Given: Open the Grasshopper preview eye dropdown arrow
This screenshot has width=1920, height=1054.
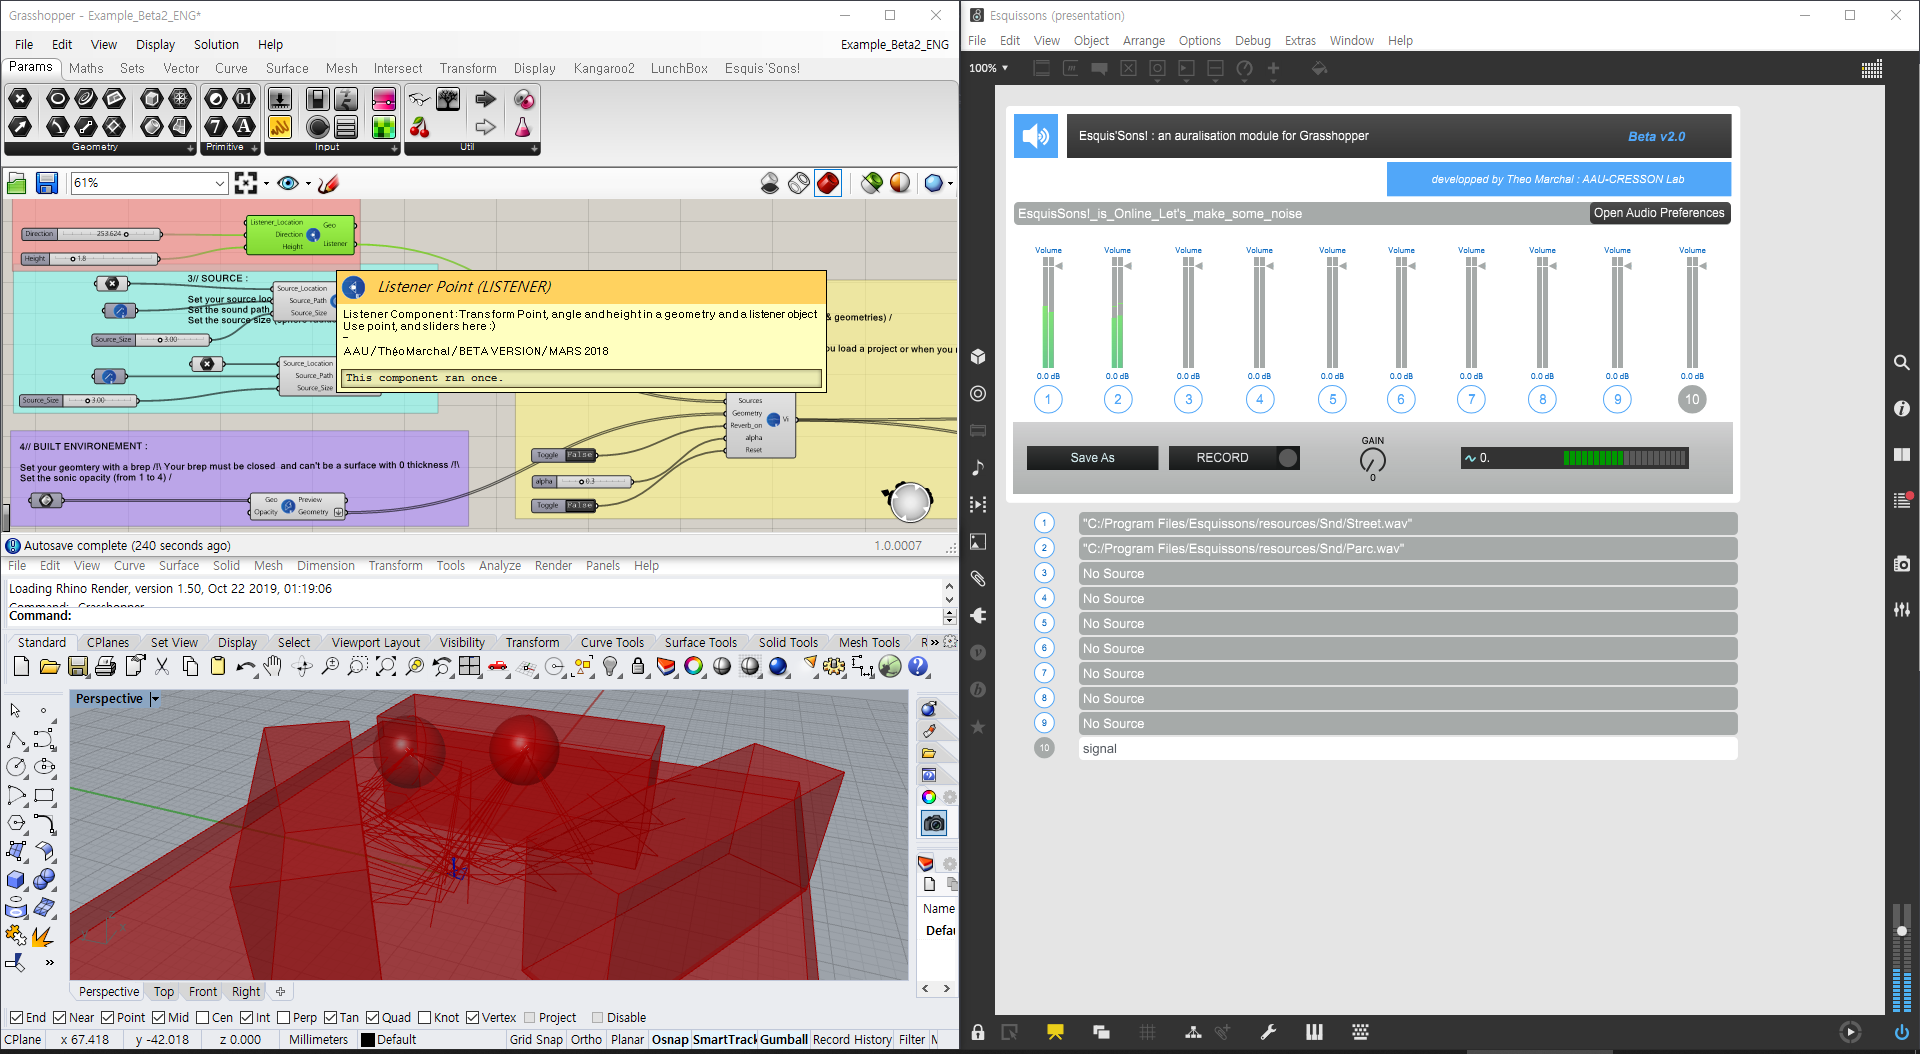Looking at the screenshot, I should 308,183.
